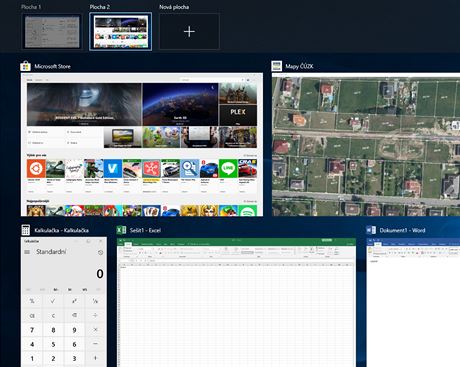Screen dimensions: 460x367
Task: Open the blue V app tile in Store
Action: [x=113, y=168]
